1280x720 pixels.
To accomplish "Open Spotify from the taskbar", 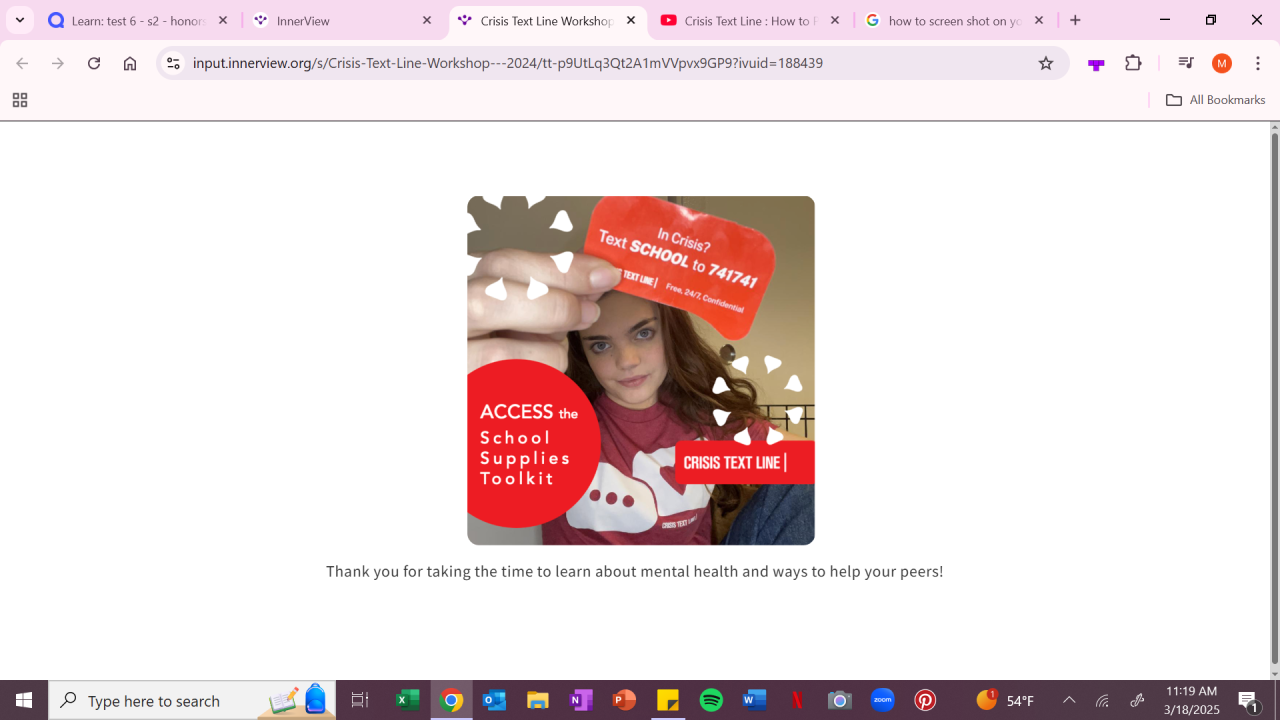I will click(x=711, y=700).
